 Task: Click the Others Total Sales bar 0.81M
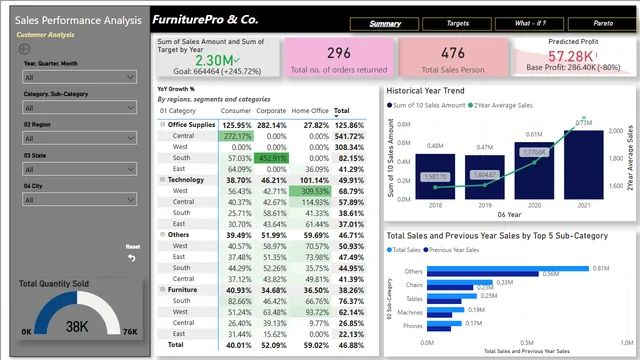[508, 269]
